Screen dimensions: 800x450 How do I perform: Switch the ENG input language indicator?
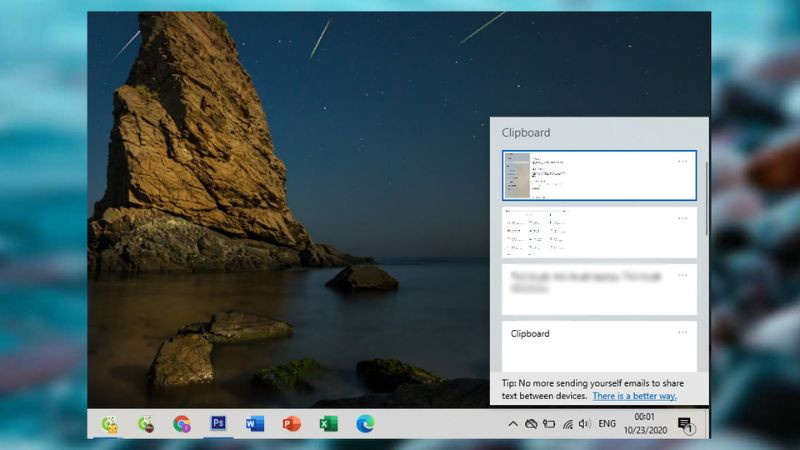coord(607,424)
